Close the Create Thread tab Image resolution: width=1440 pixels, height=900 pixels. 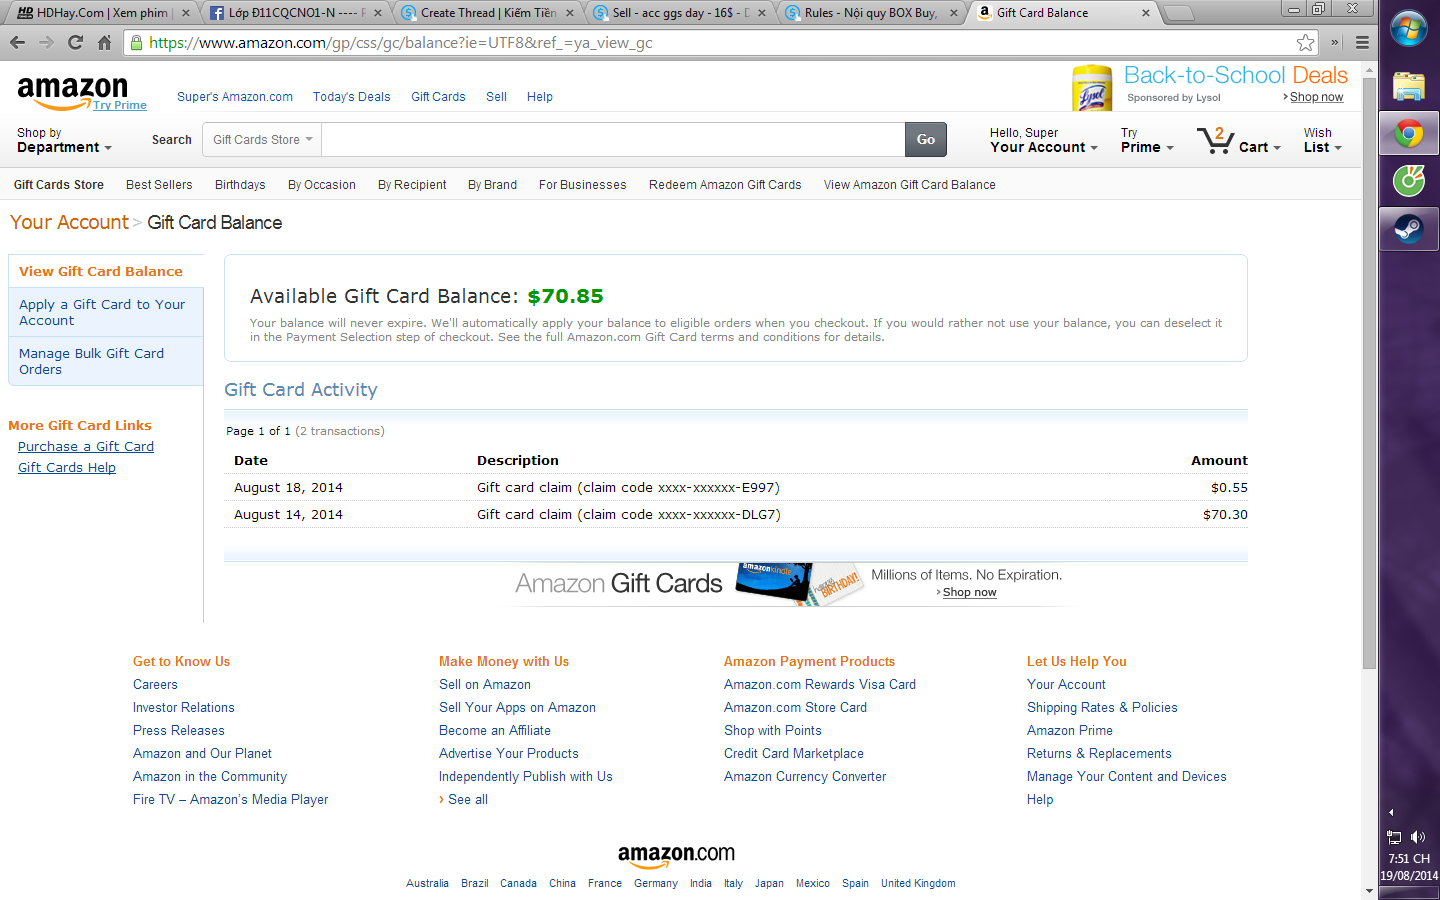pyautogui.click(x=570, y=13)
